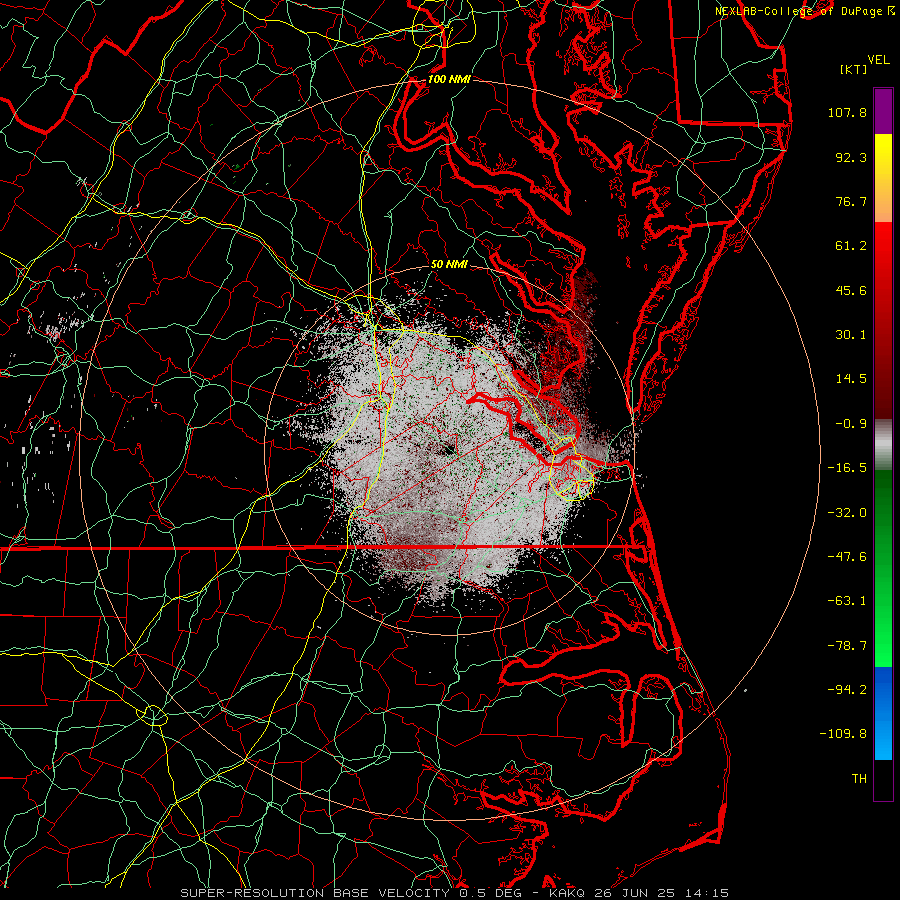
Task: Click the 45.6 velocity scale value
Action: 851,290
